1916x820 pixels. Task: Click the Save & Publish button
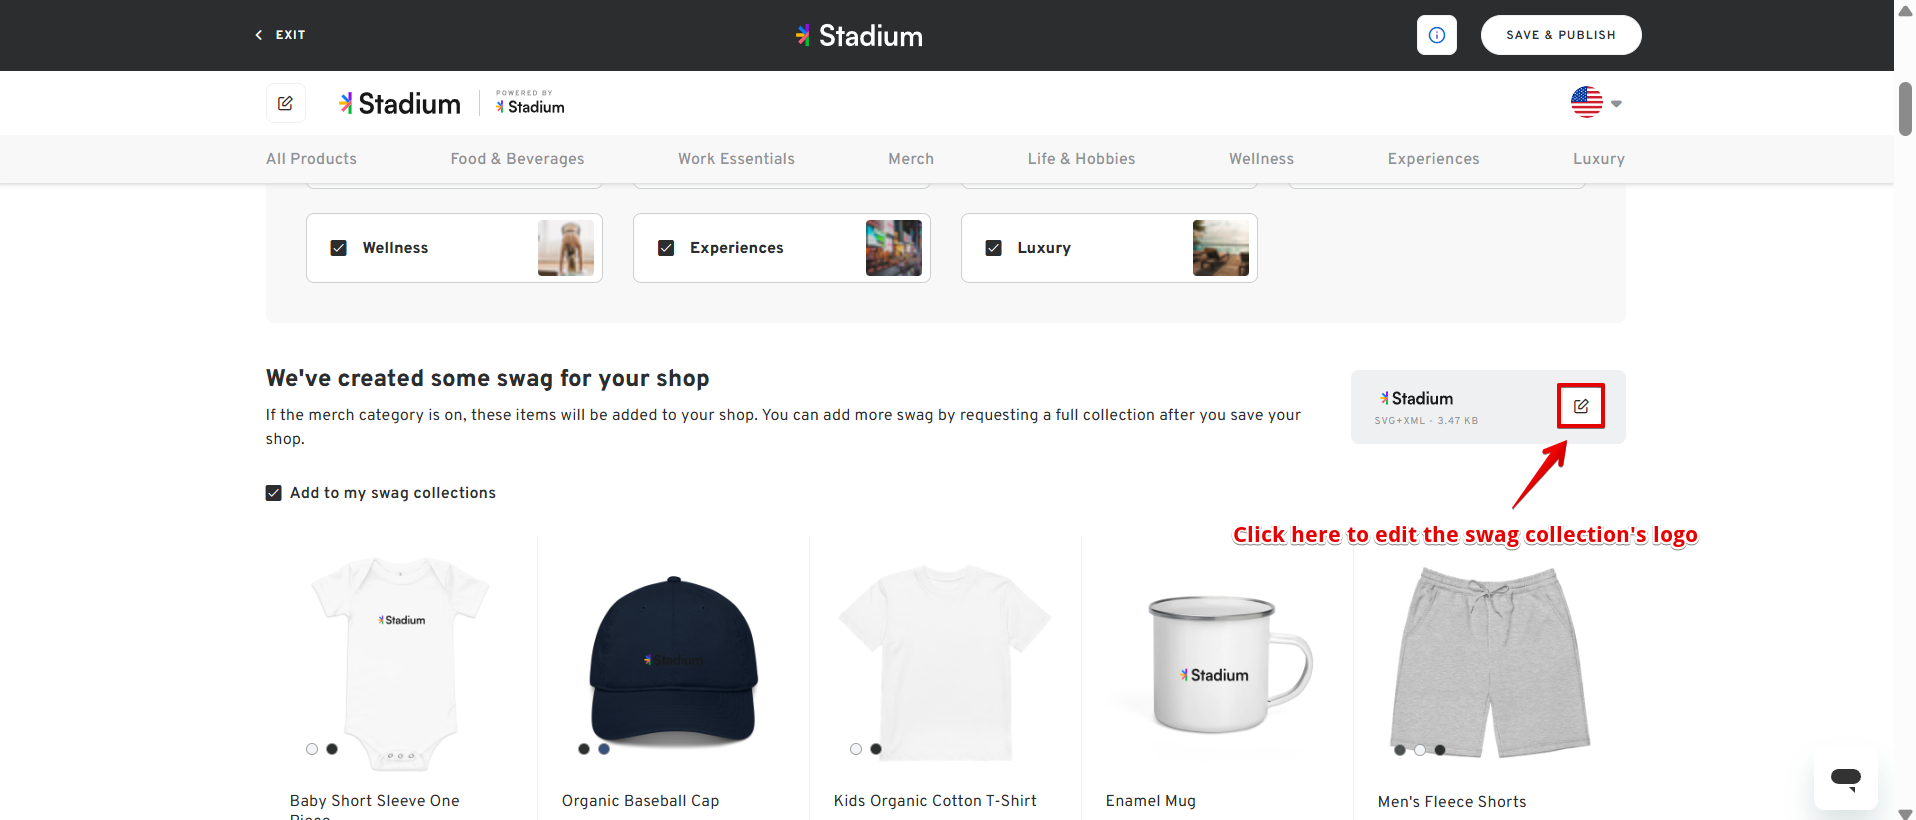(1560, 35)
